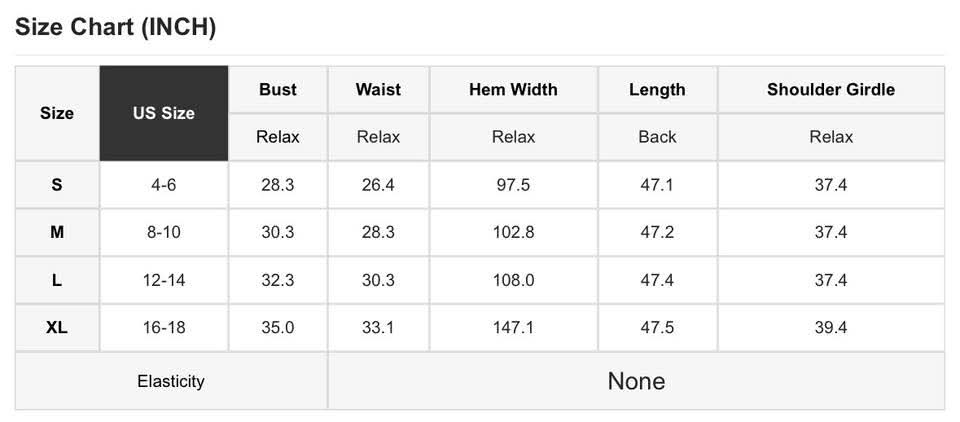Click the Hem Width column header

(513, 89)
